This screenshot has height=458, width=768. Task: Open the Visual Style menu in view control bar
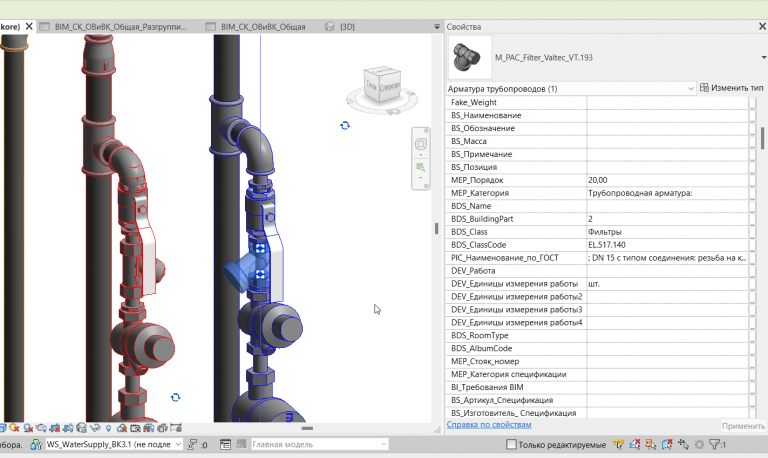click(2, 428)
